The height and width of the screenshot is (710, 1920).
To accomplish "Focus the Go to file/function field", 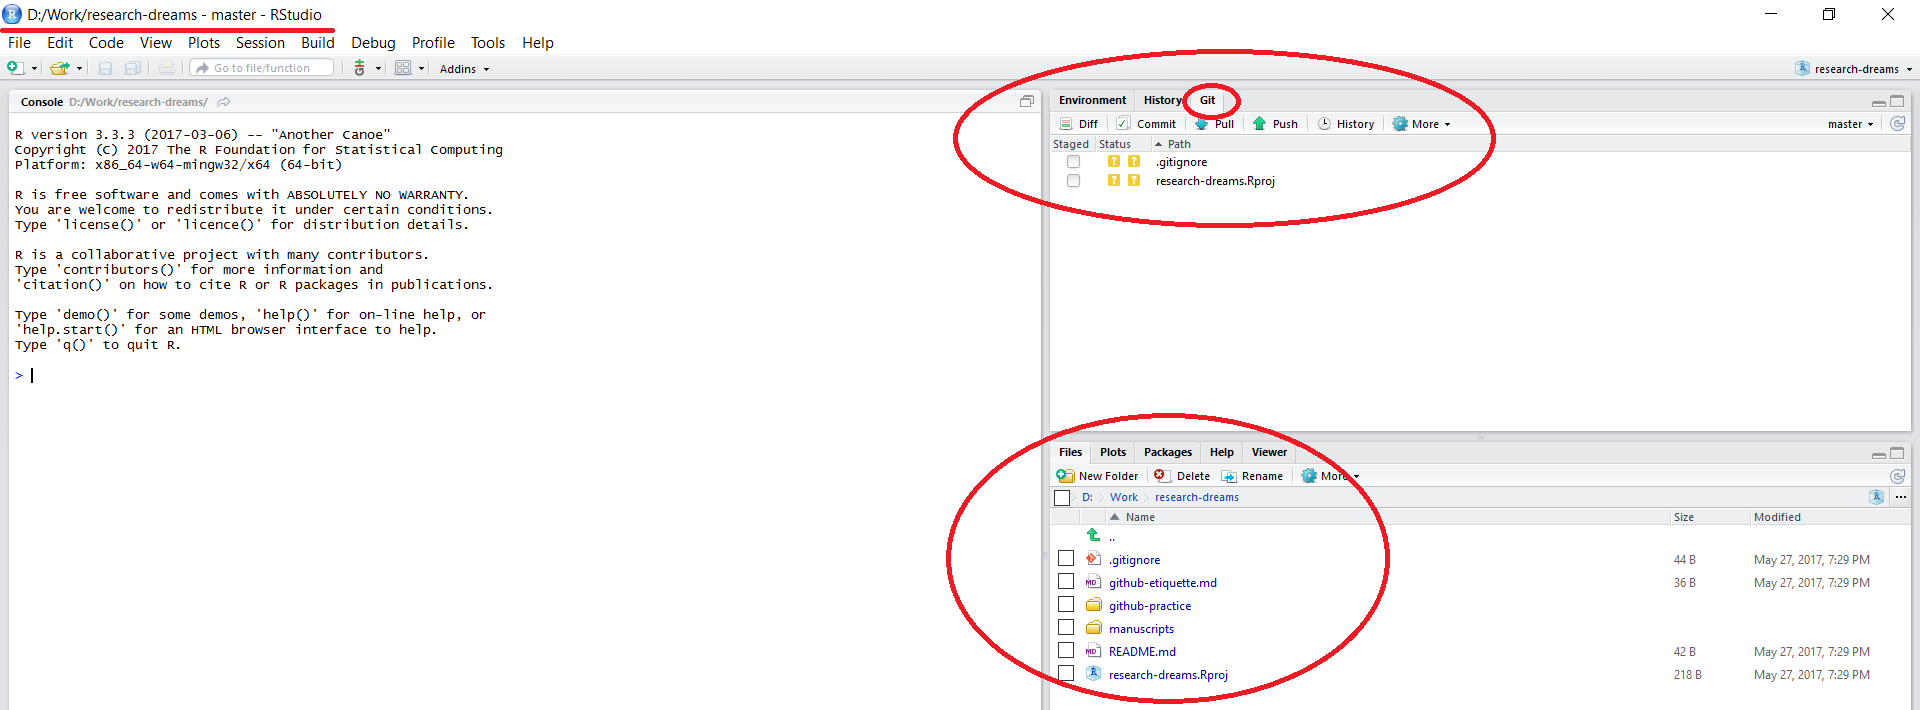I will (262, 68).
